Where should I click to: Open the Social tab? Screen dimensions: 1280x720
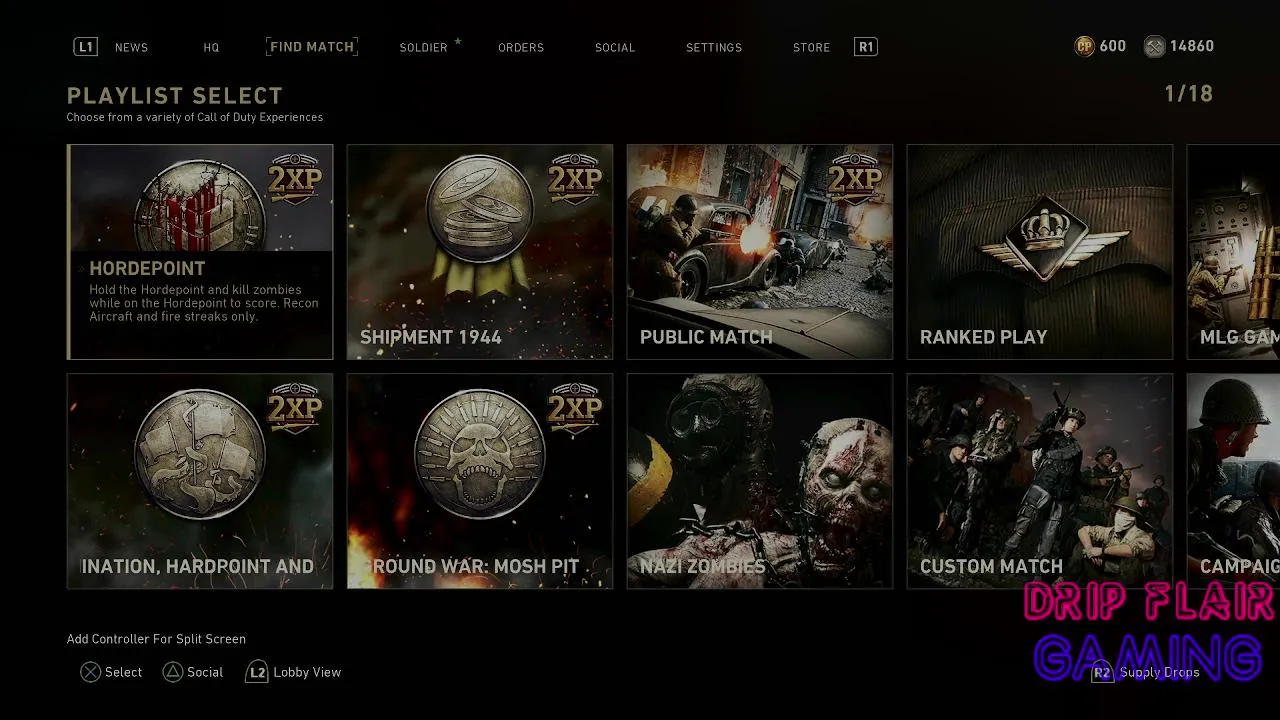[x=615, y=47]
